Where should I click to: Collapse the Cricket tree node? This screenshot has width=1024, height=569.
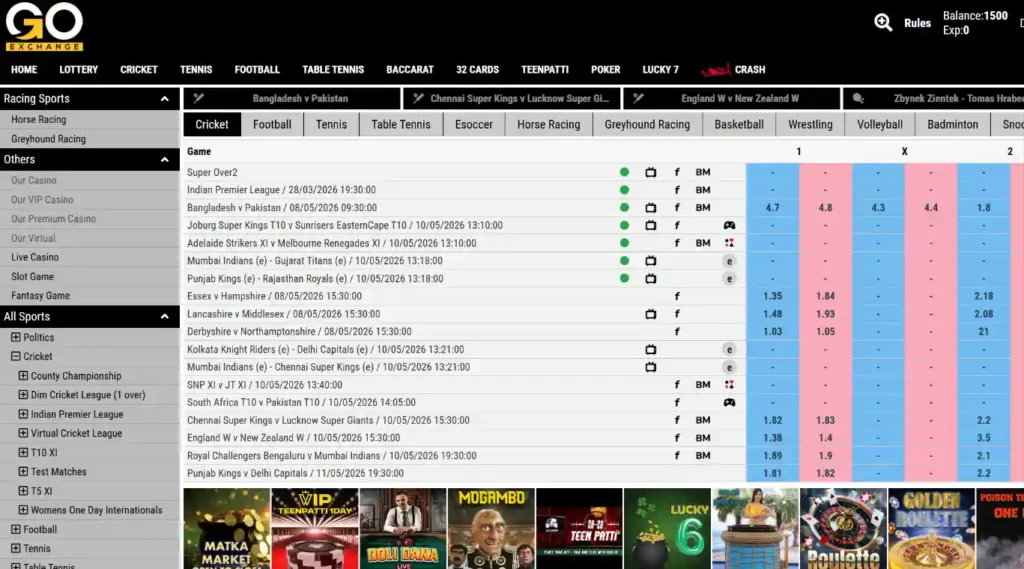point(16,357)
